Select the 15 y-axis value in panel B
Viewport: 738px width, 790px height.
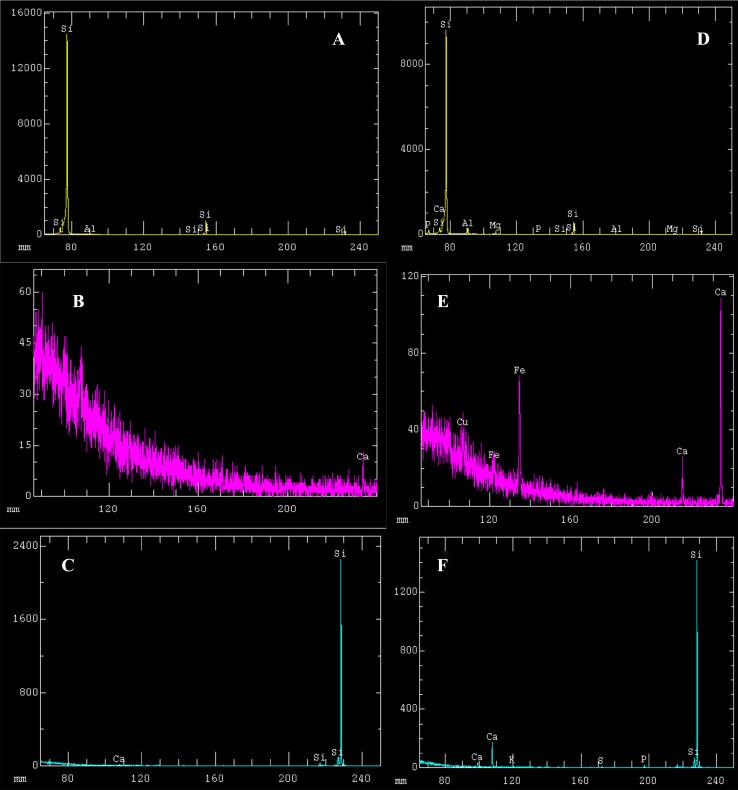[25, 445]
